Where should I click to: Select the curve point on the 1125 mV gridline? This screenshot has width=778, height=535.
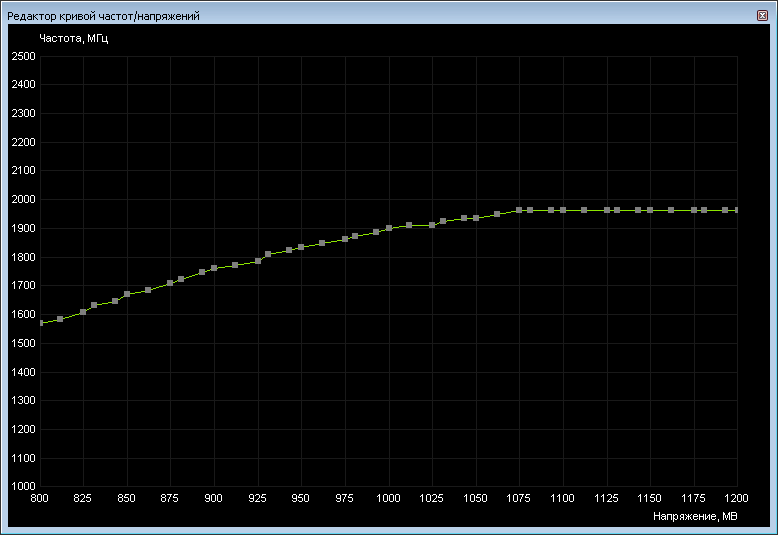607,210
